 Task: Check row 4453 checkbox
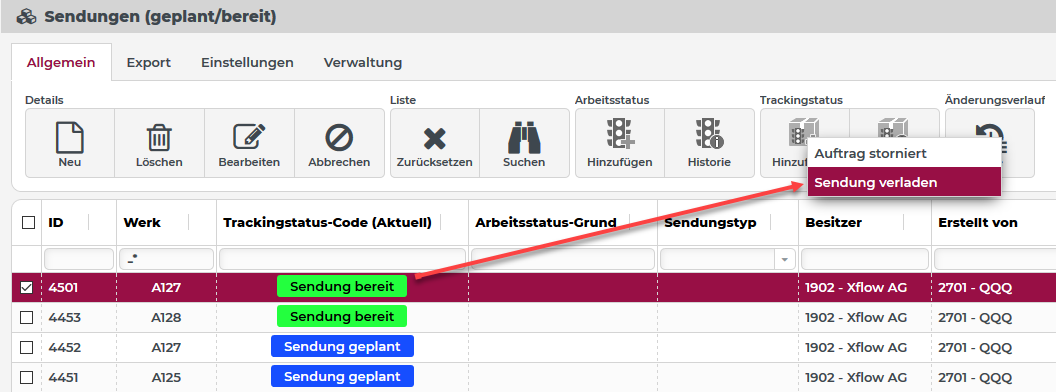tap(26, 317)
